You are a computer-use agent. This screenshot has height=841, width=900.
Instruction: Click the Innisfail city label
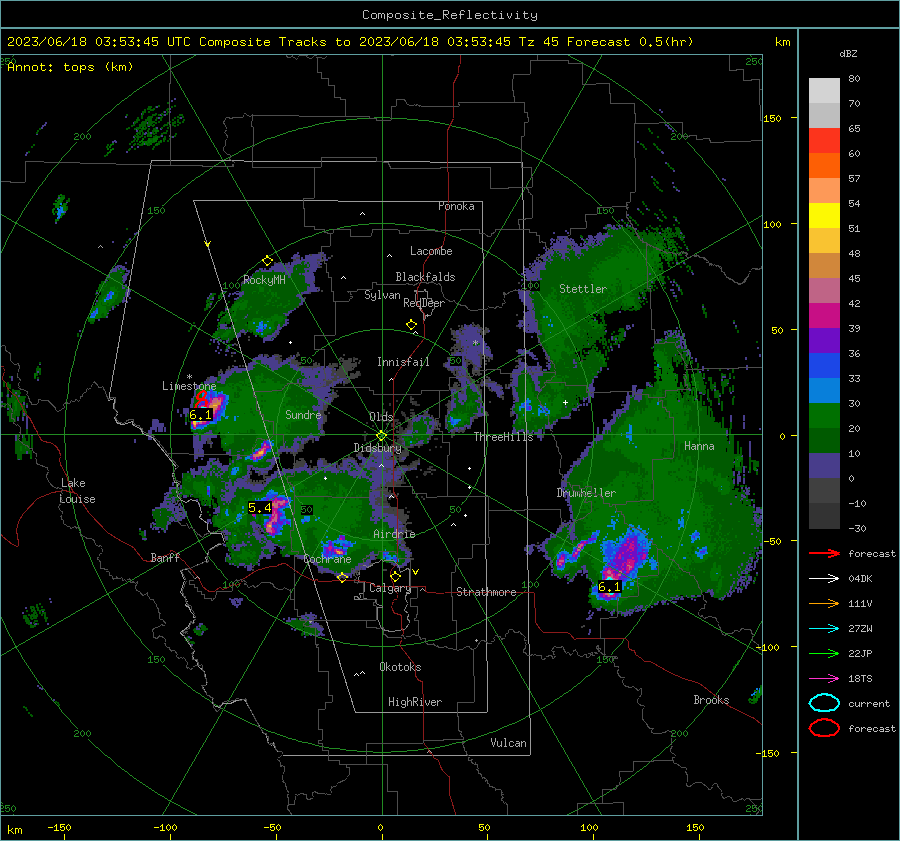click(x=403, y=362)
